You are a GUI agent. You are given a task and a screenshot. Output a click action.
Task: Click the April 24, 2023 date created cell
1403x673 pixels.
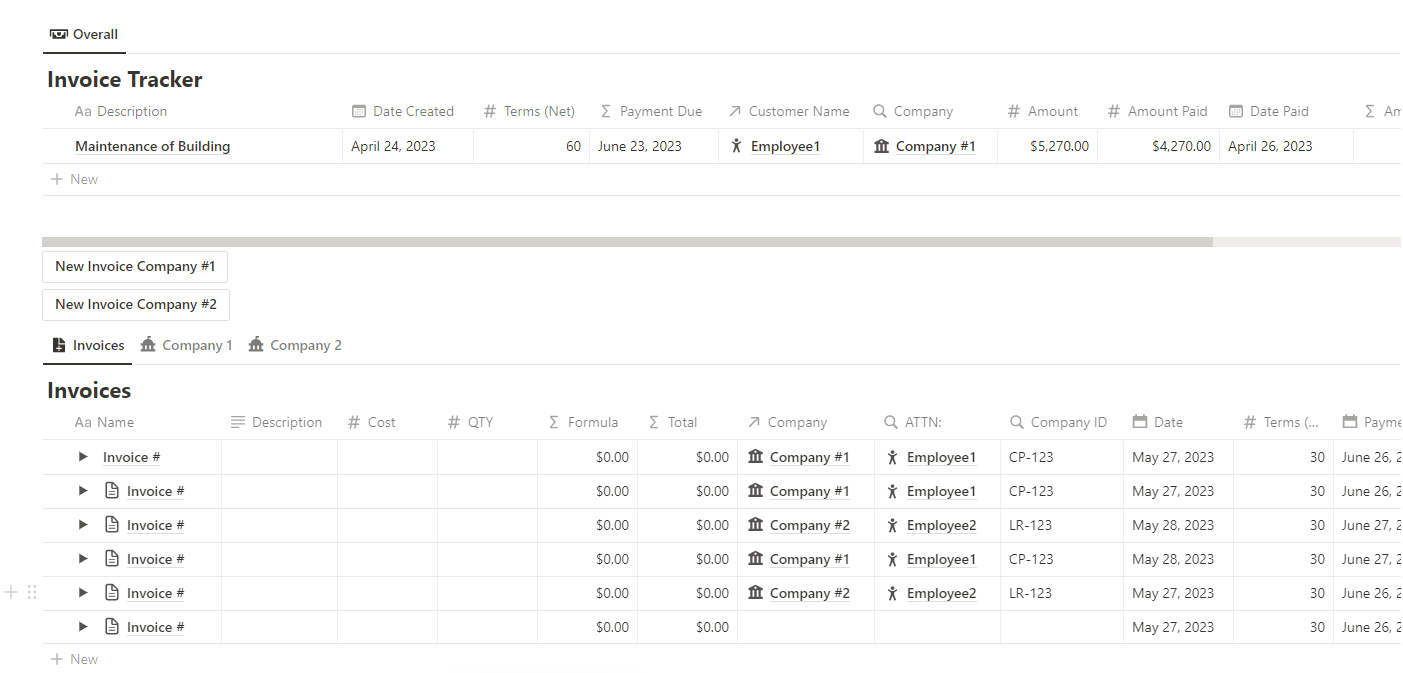click(408, 146)
